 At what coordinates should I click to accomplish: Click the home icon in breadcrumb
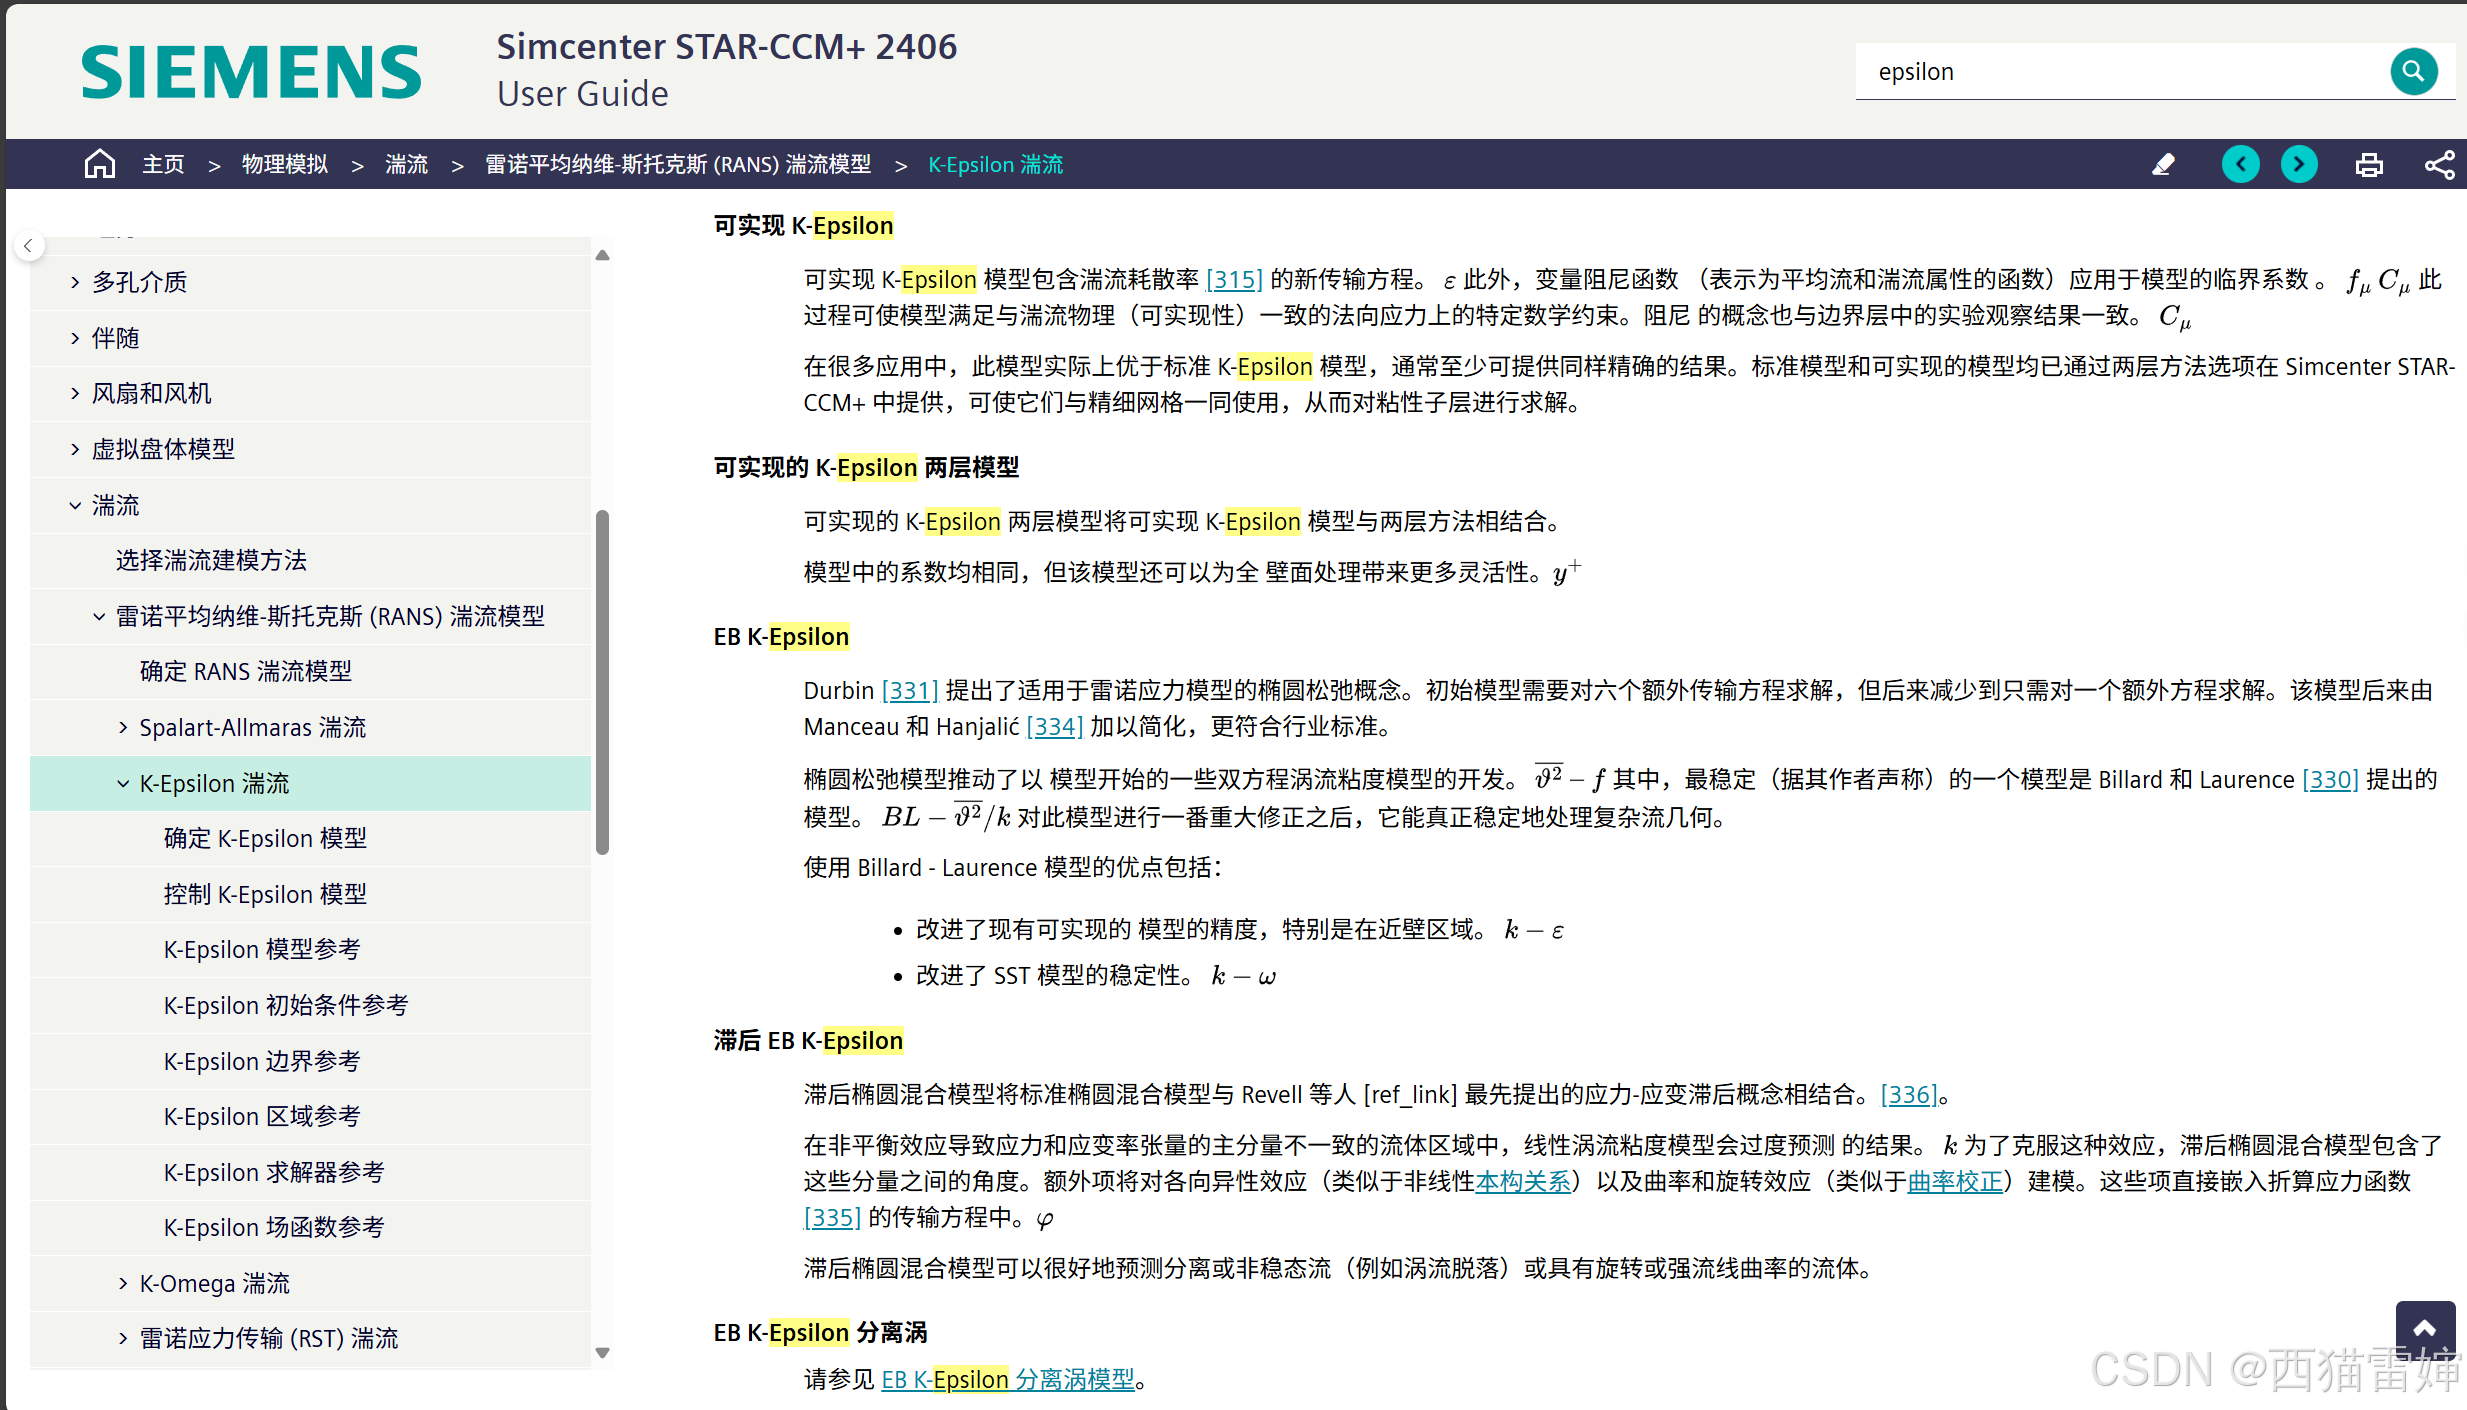tap(99, 164)
